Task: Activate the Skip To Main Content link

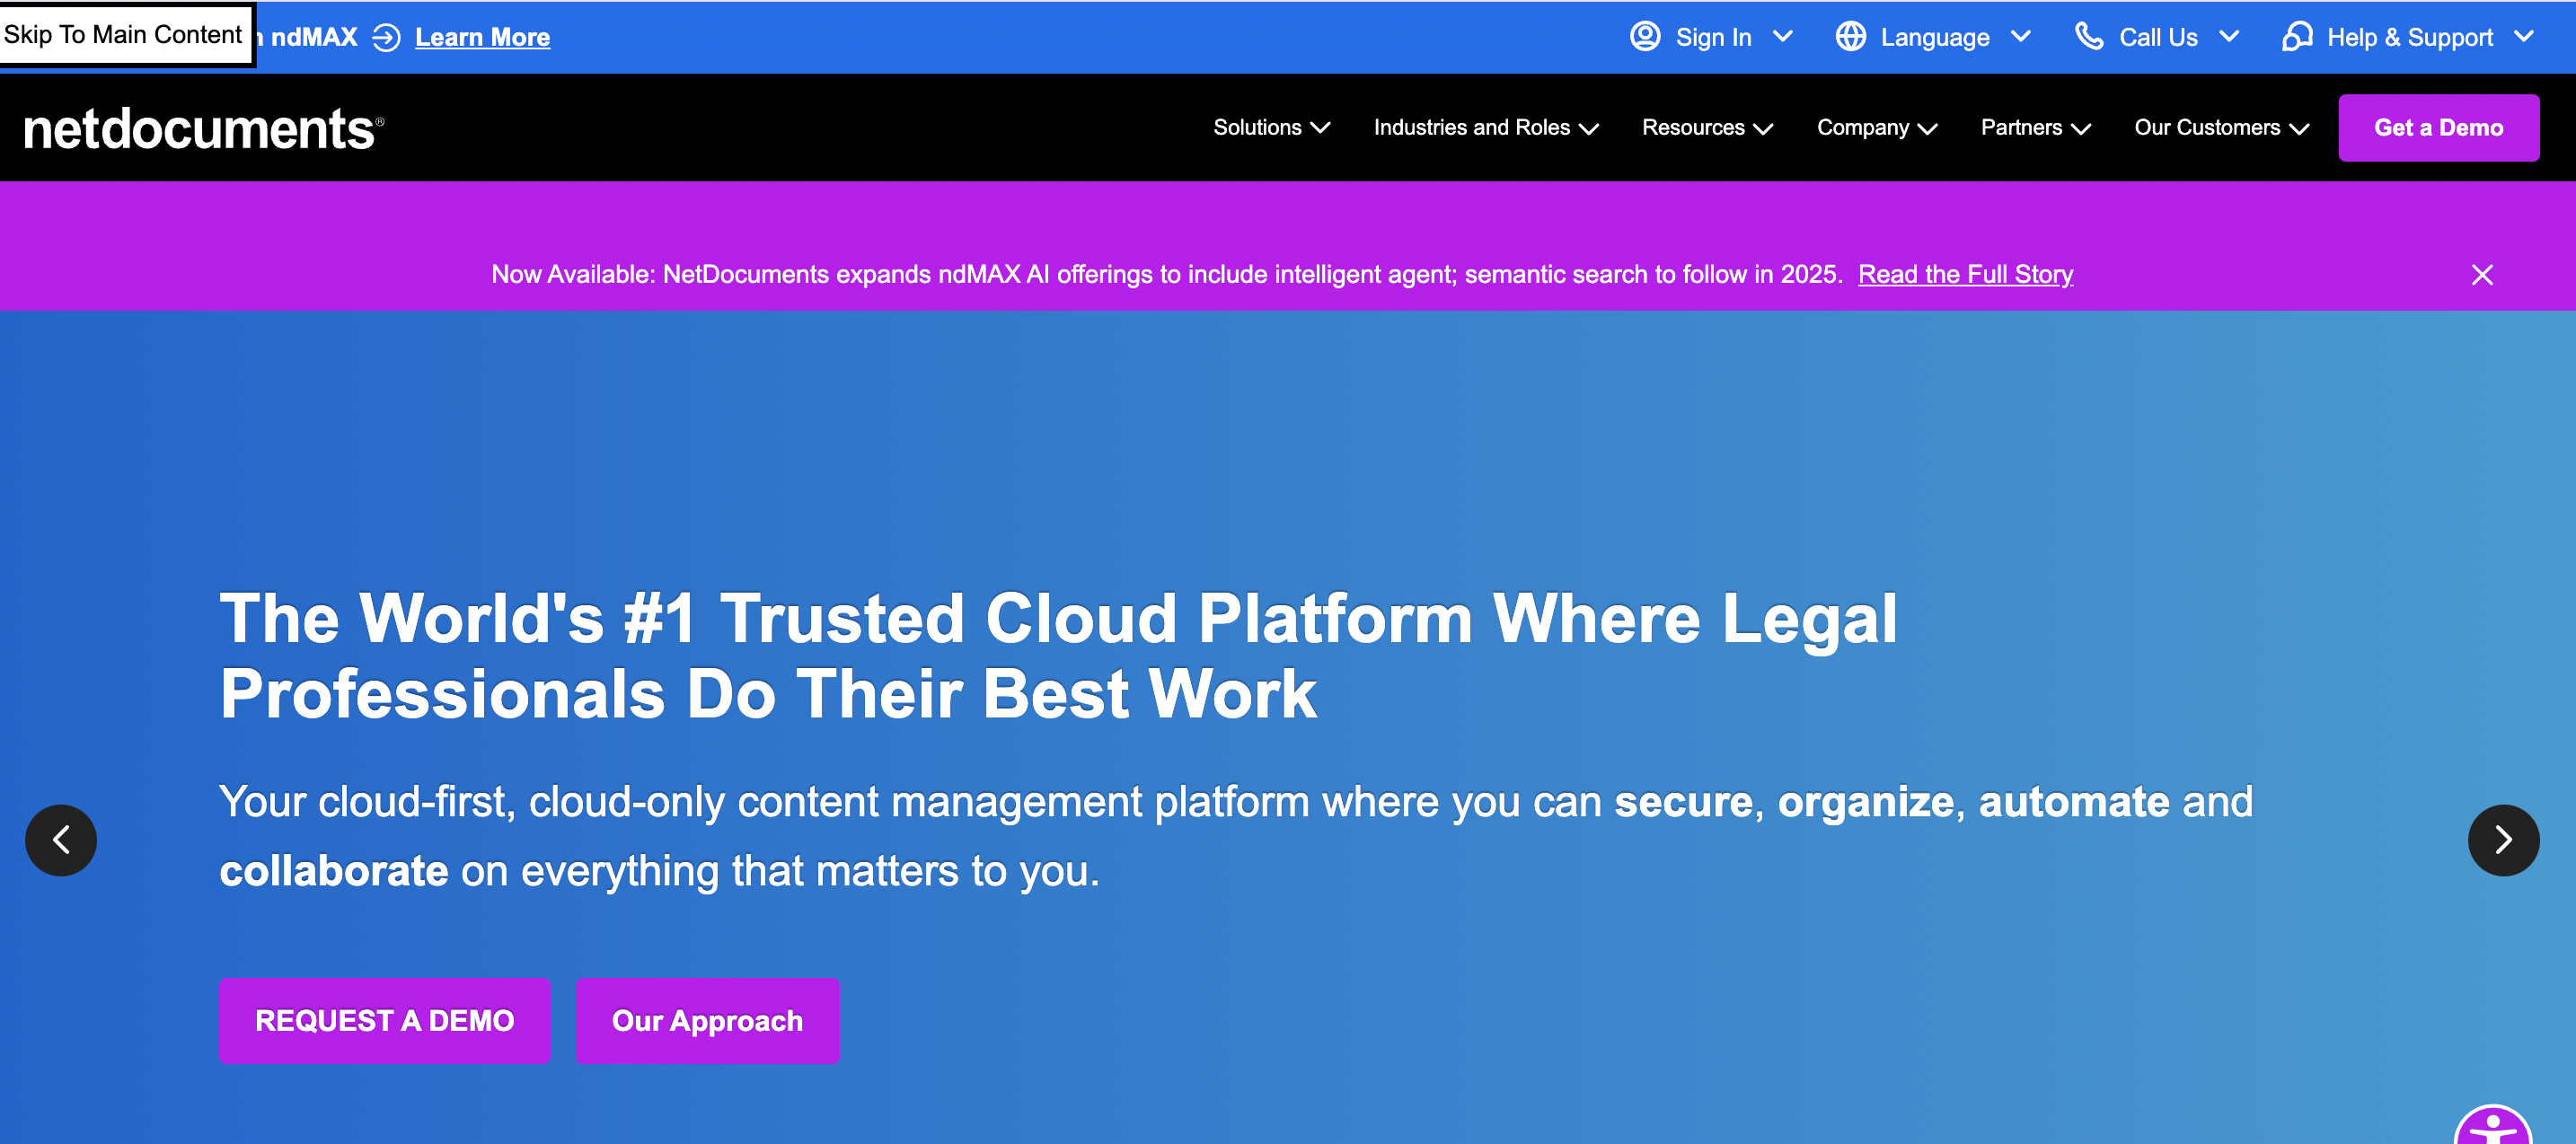Action: click(125, 35)
